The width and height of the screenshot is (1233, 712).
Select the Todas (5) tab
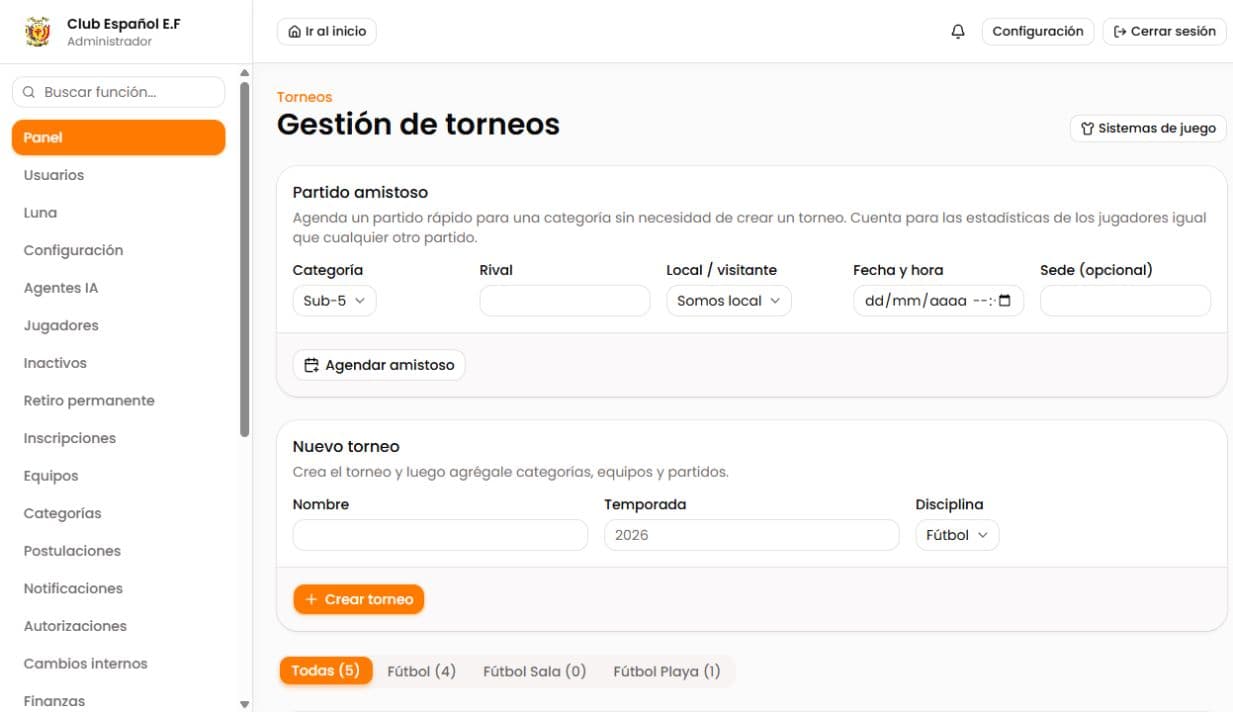pyautogui.click(x=325, y=671)
